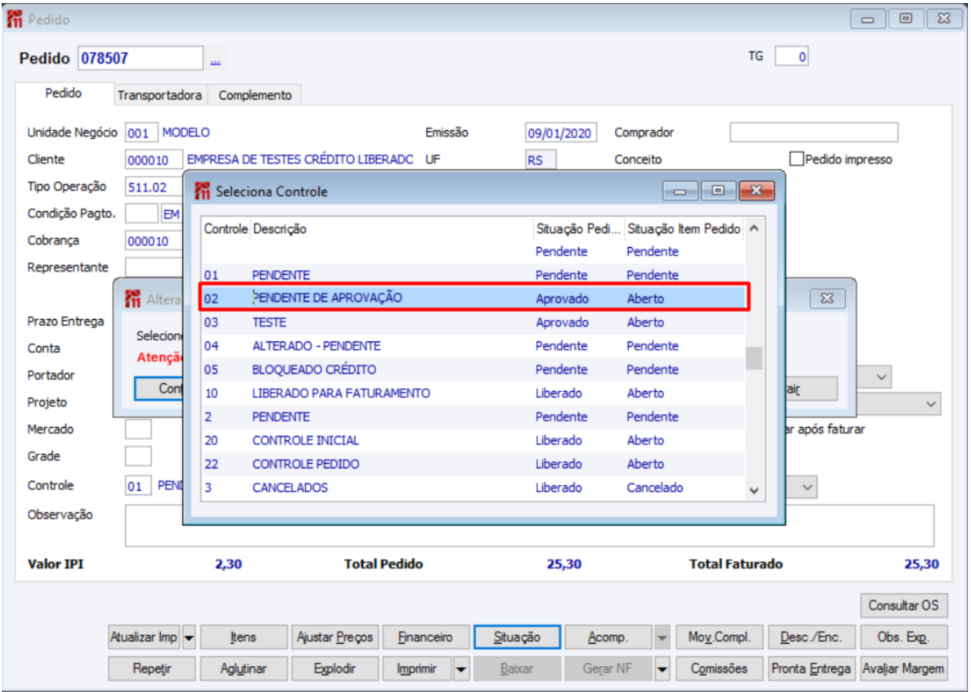The image size is (971, 692).
Task: Click the Acomp. button
Action: tap(608, 637)
